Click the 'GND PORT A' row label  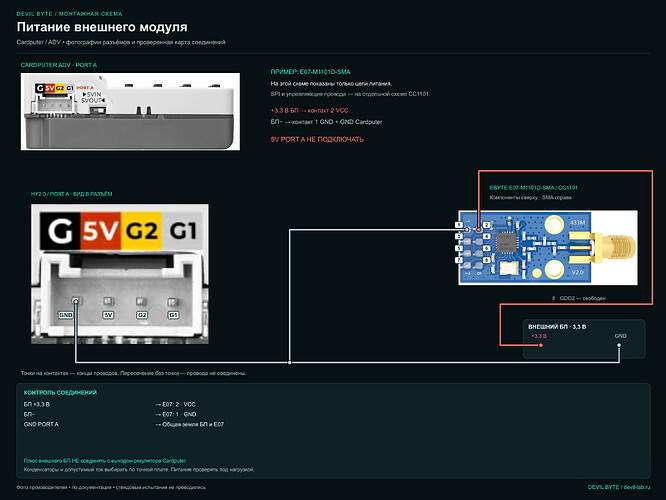pyautogui.click(x=41, y=424)
